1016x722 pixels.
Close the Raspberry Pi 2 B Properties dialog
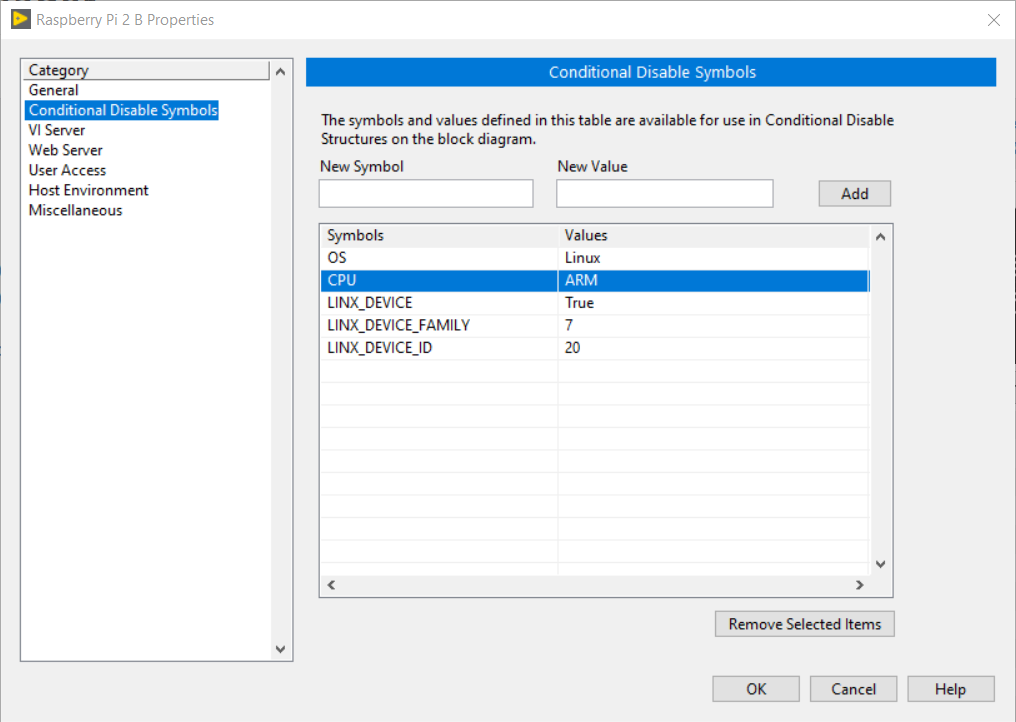(x=993, y=20)
